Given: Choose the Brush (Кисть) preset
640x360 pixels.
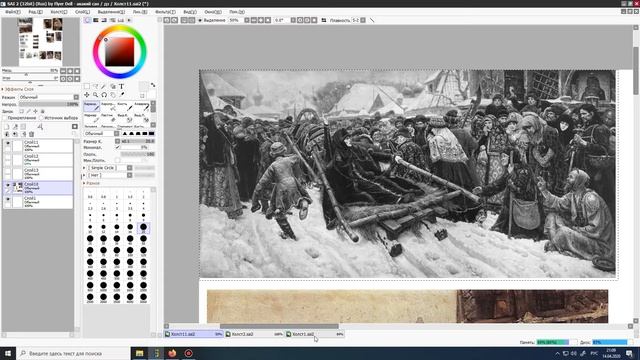Looking at the screenshot, I should tap(124, 107).
